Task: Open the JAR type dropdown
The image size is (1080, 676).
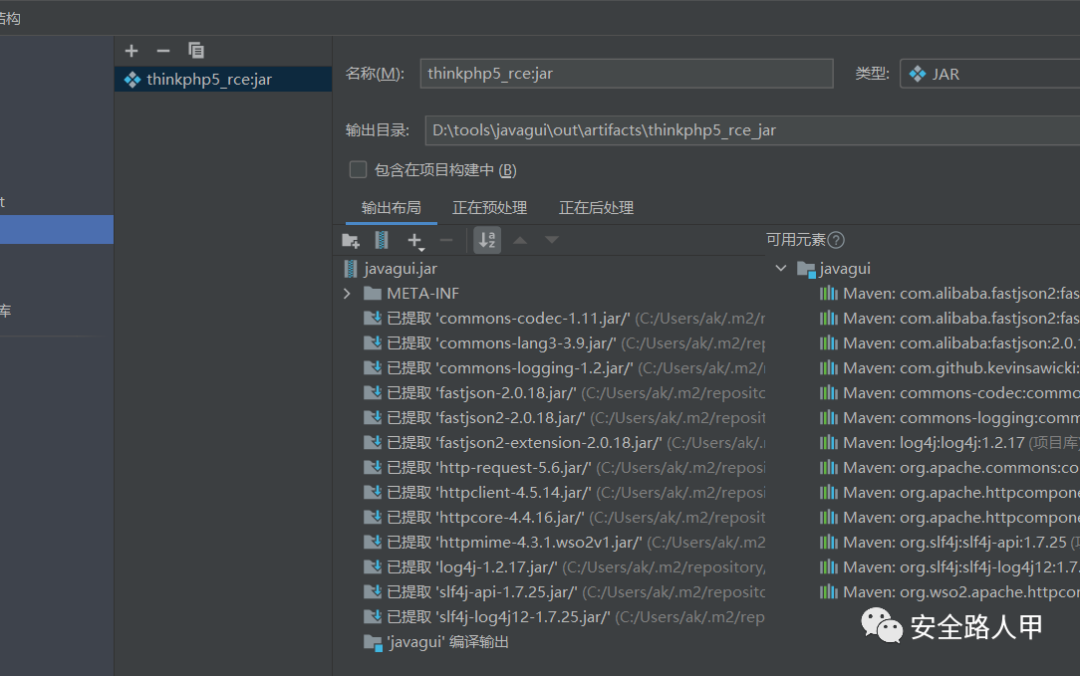Action: pyautogui.click(x=990, y=74)
